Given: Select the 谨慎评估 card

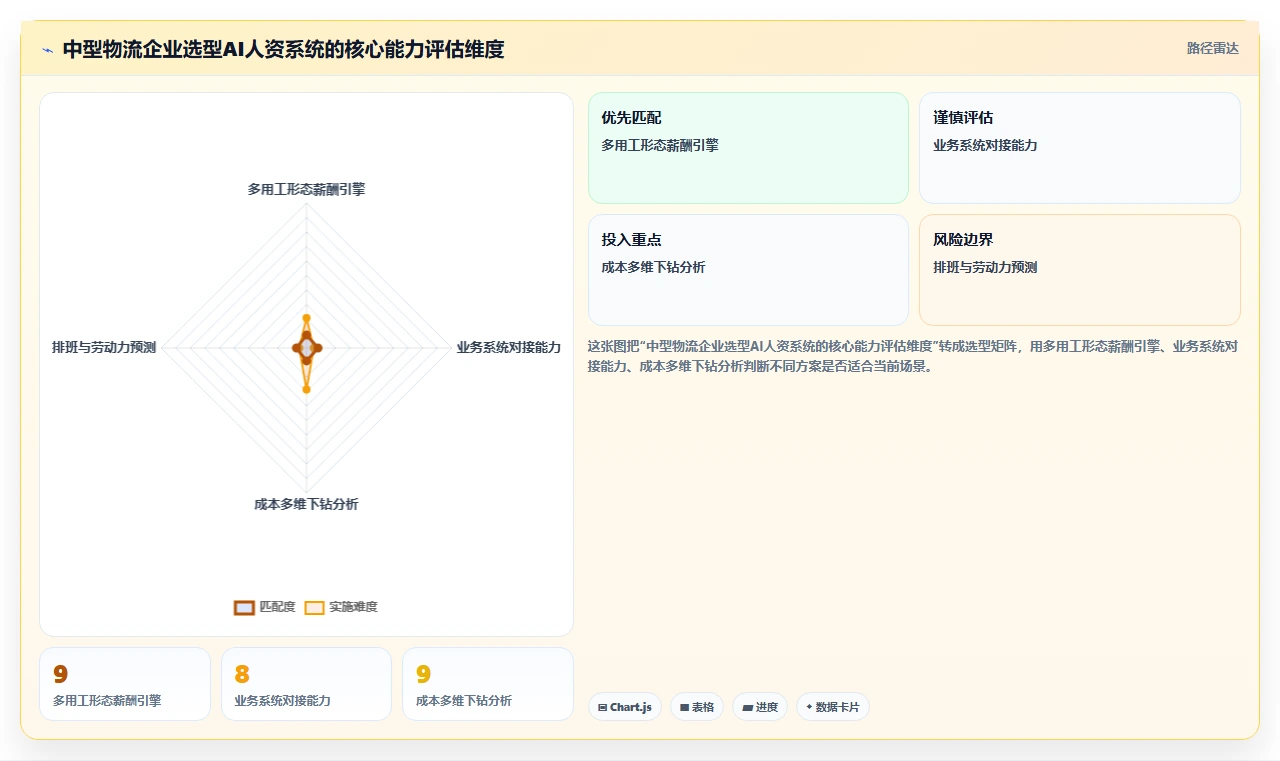Looking at the screenshot, I should coord(1080,148).
